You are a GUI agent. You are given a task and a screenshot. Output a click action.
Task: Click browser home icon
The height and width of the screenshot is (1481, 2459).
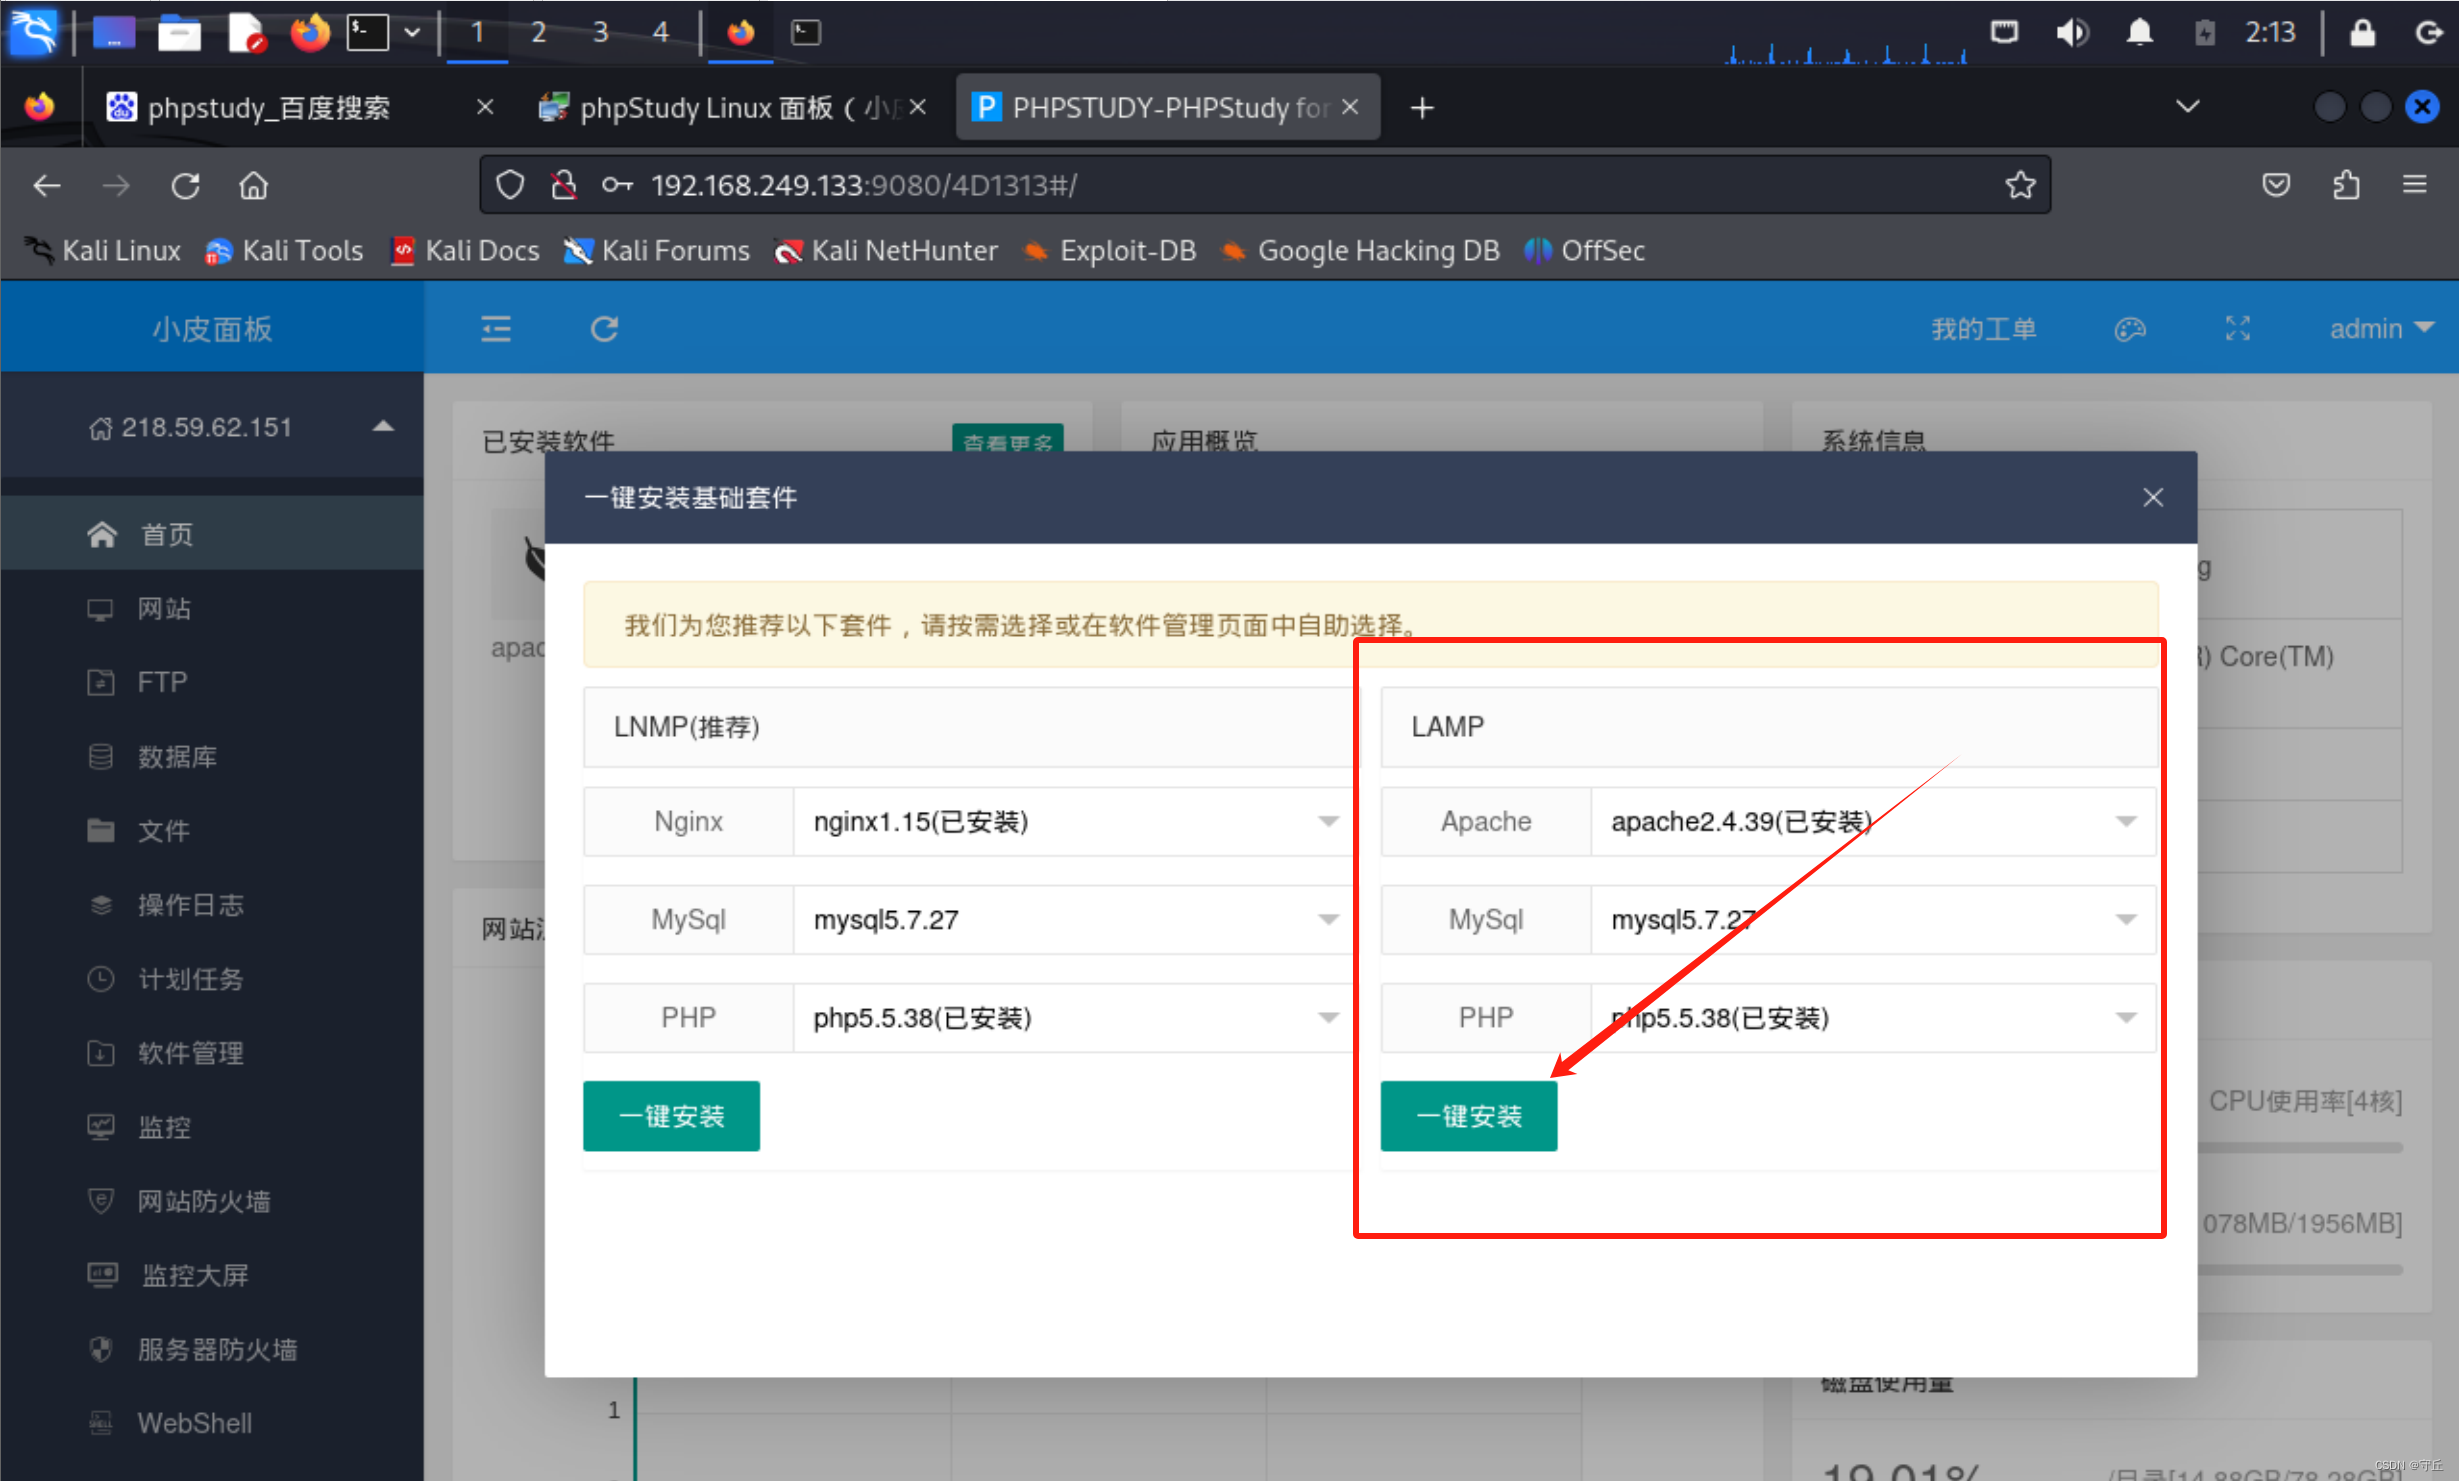(x=253, y=185)
